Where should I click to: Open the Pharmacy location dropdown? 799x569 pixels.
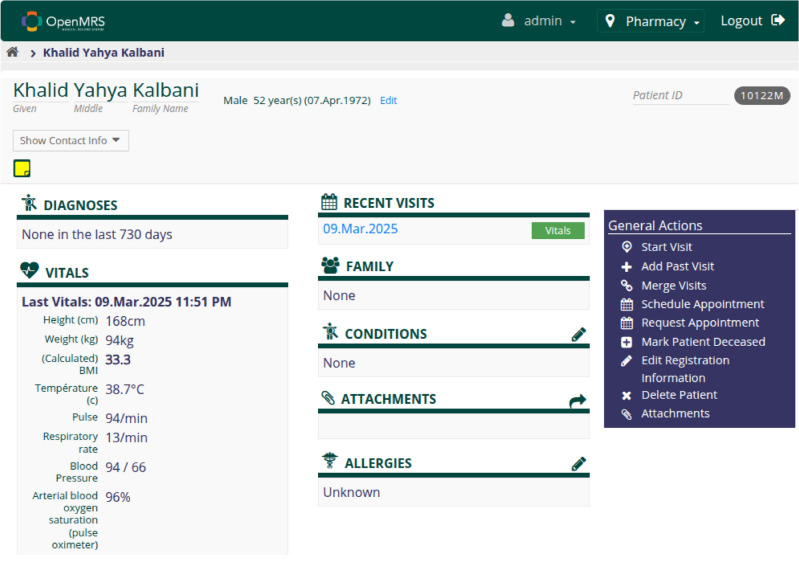tap(651, 21)
